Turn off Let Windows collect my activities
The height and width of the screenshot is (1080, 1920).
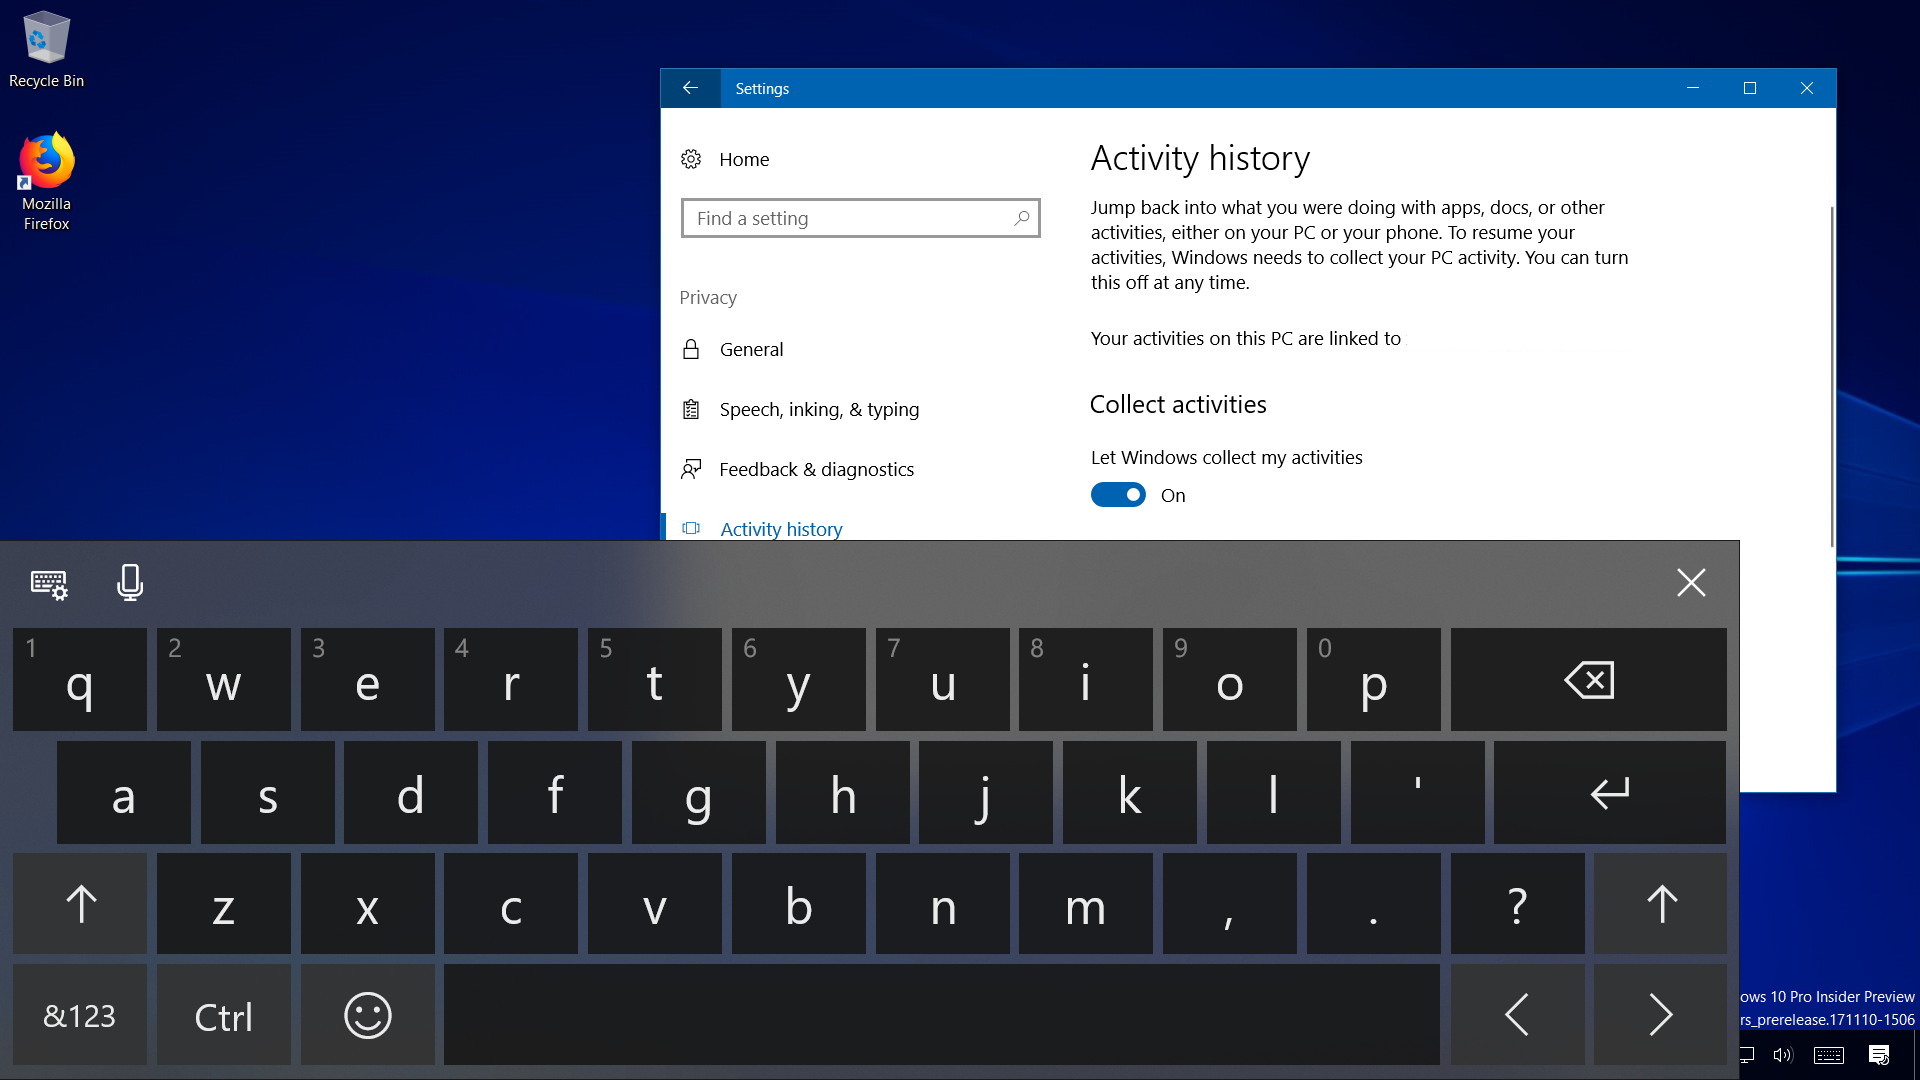click(1118, 495)
